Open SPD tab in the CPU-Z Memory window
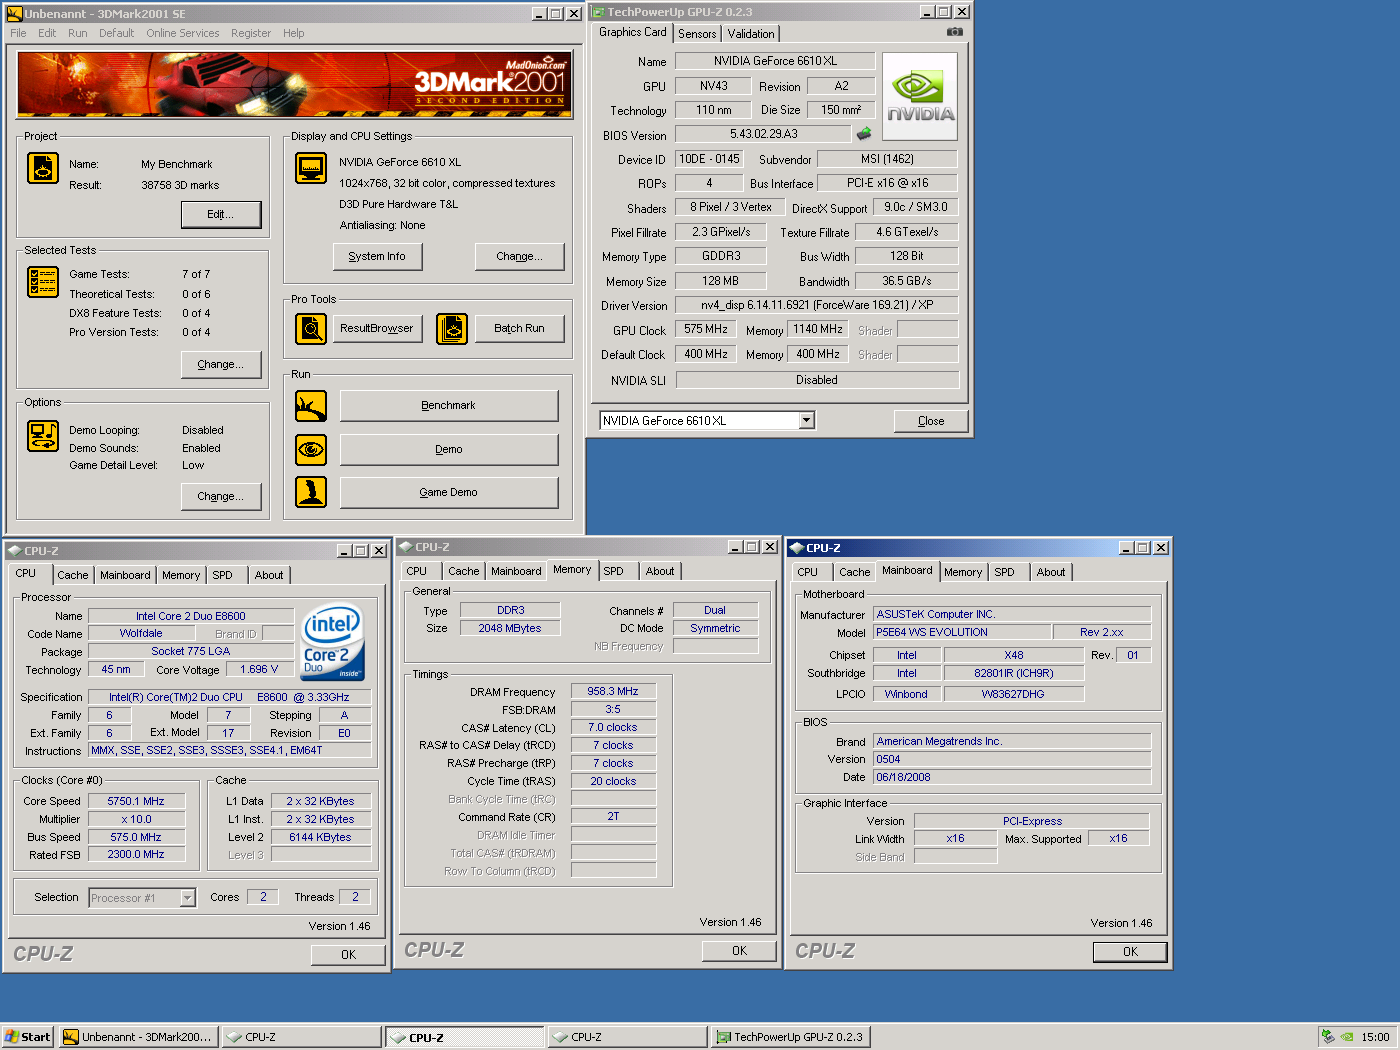The width and height of the screenshot is (1400, 1050). (613, 571)
